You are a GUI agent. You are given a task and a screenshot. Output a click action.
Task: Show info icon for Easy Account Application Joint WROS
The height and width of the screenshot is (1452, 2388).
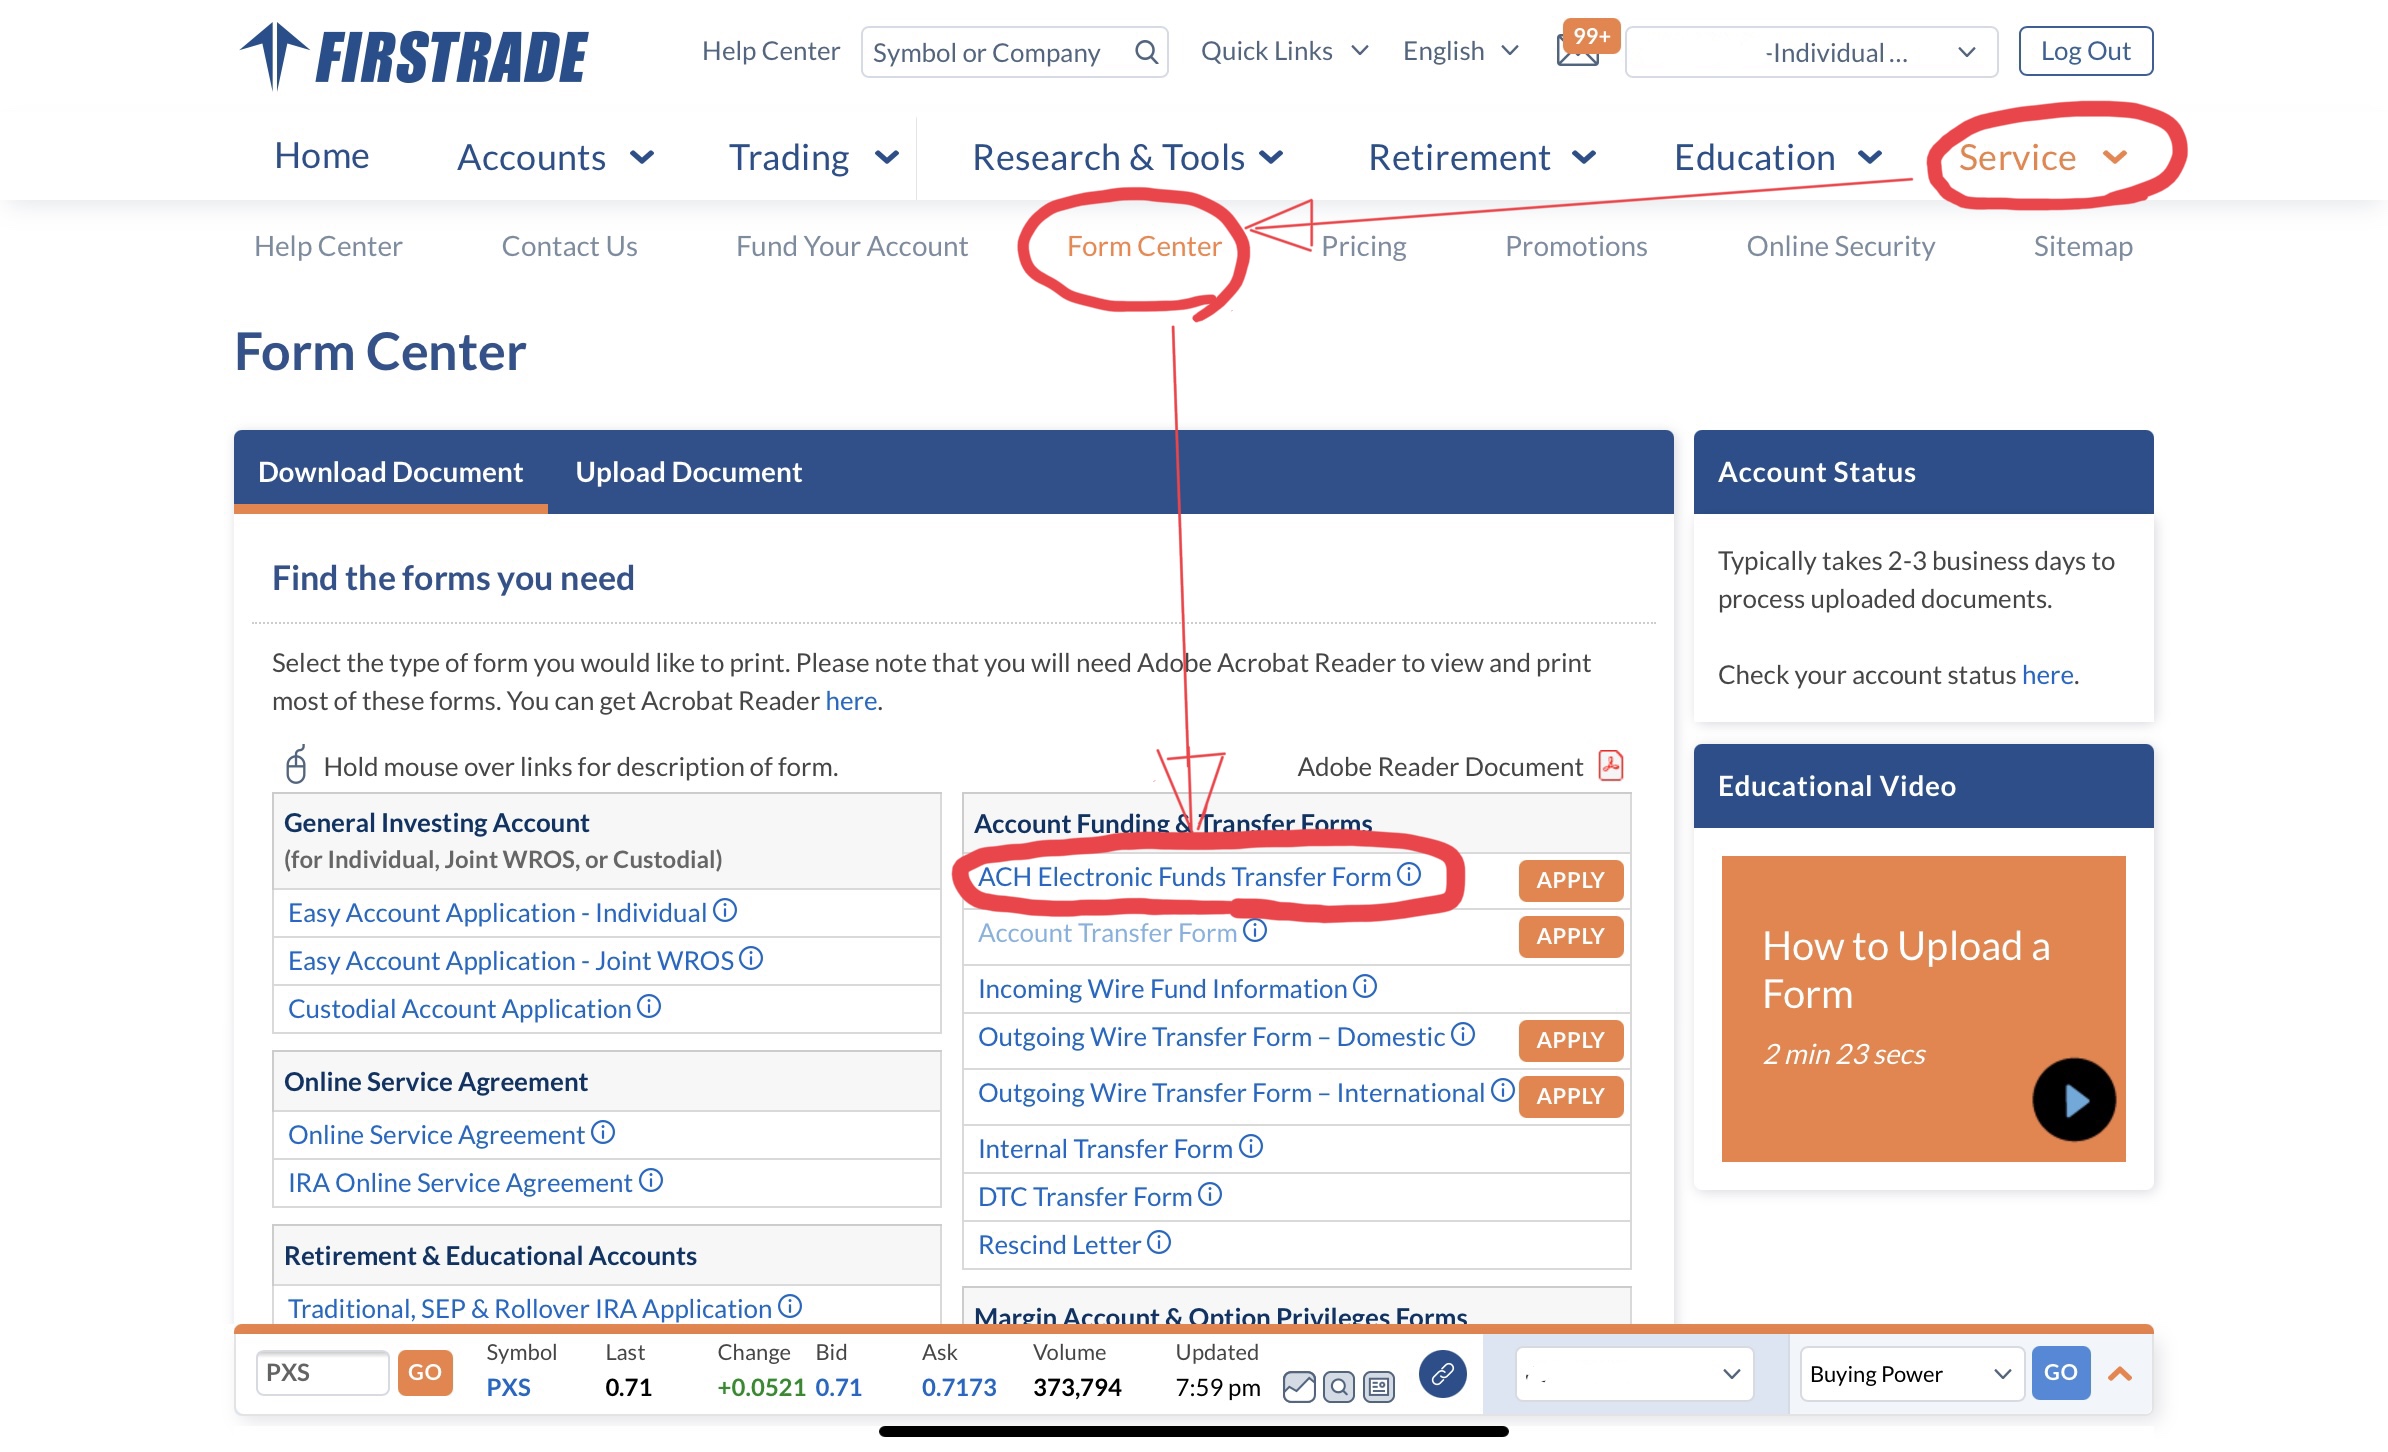pyautogui.click(x=751, y=958)
